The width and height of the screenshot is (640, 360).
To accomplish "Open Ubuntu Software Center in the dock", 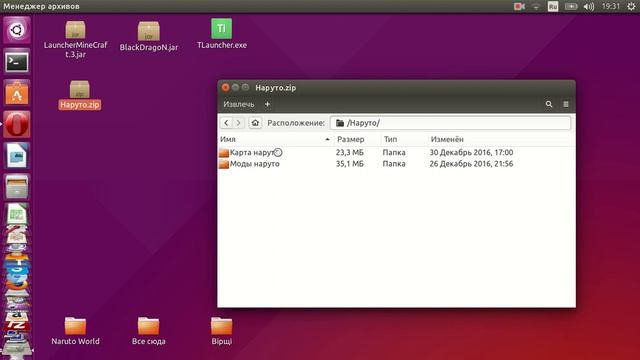I will click(x=17, y=93).
